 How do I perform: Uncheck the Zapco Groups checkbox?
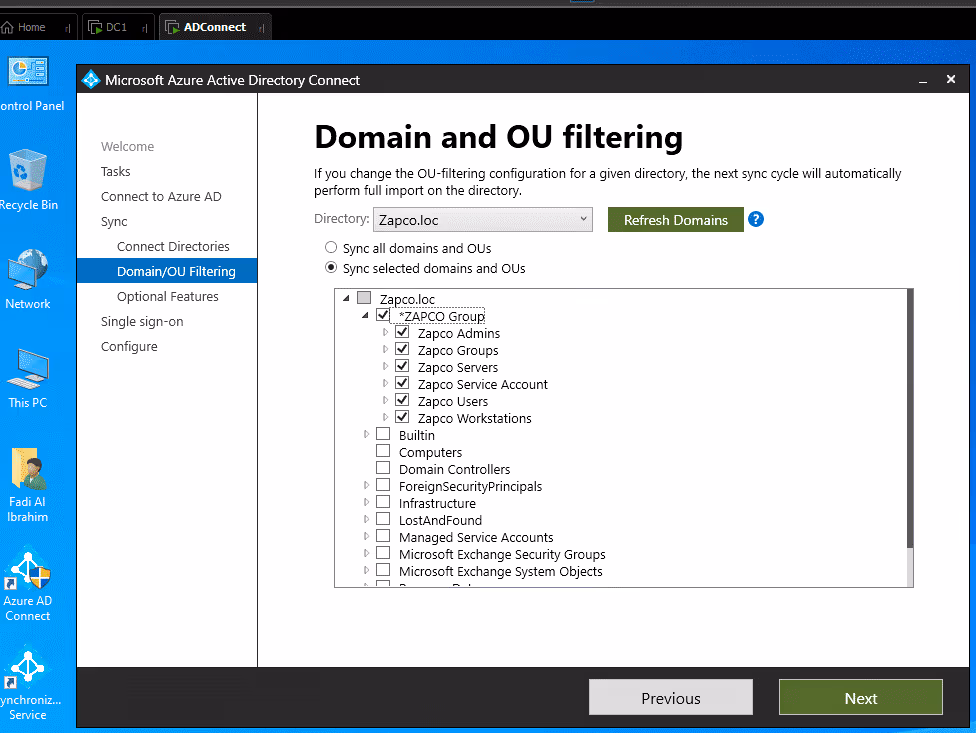[402, 349]
